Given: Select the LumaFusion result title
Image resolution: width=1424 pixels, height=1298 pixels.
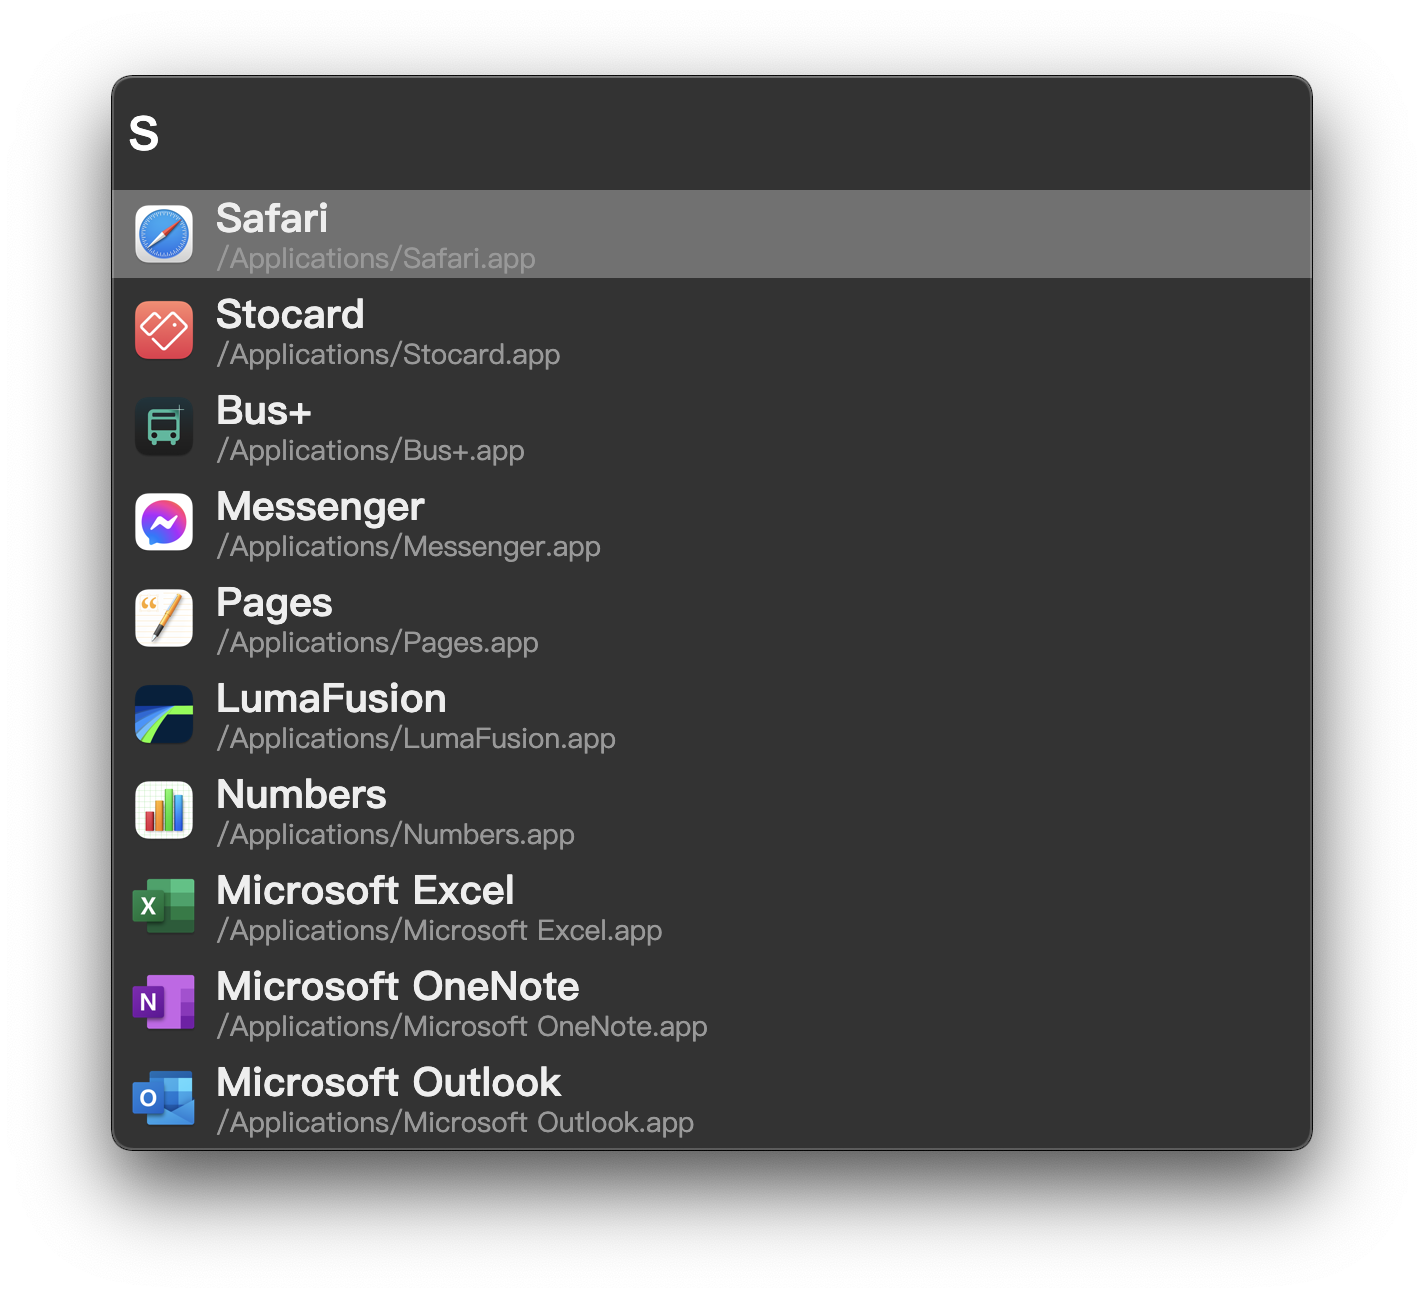Looking at the screenshot, I should tap(331, 698).
